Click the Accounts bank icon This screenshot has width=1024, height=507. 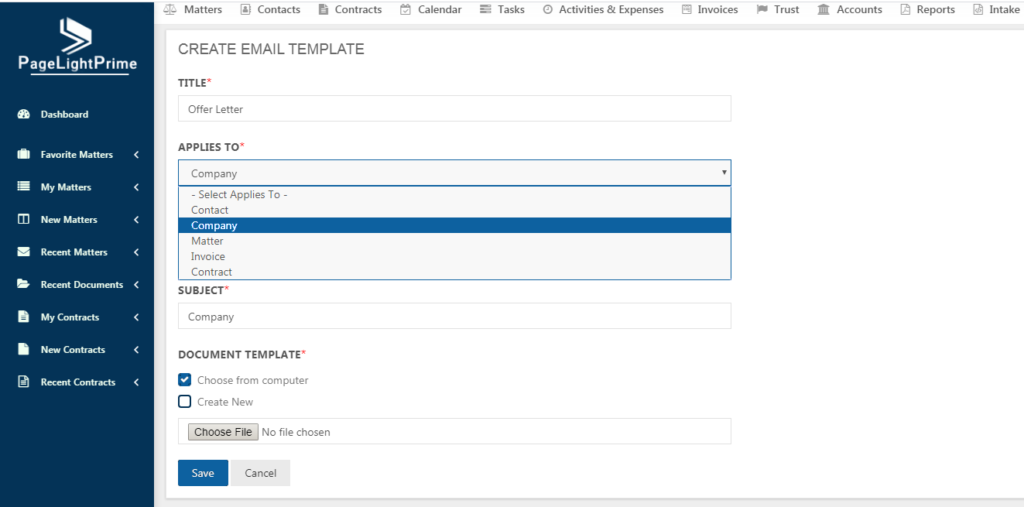824,10
